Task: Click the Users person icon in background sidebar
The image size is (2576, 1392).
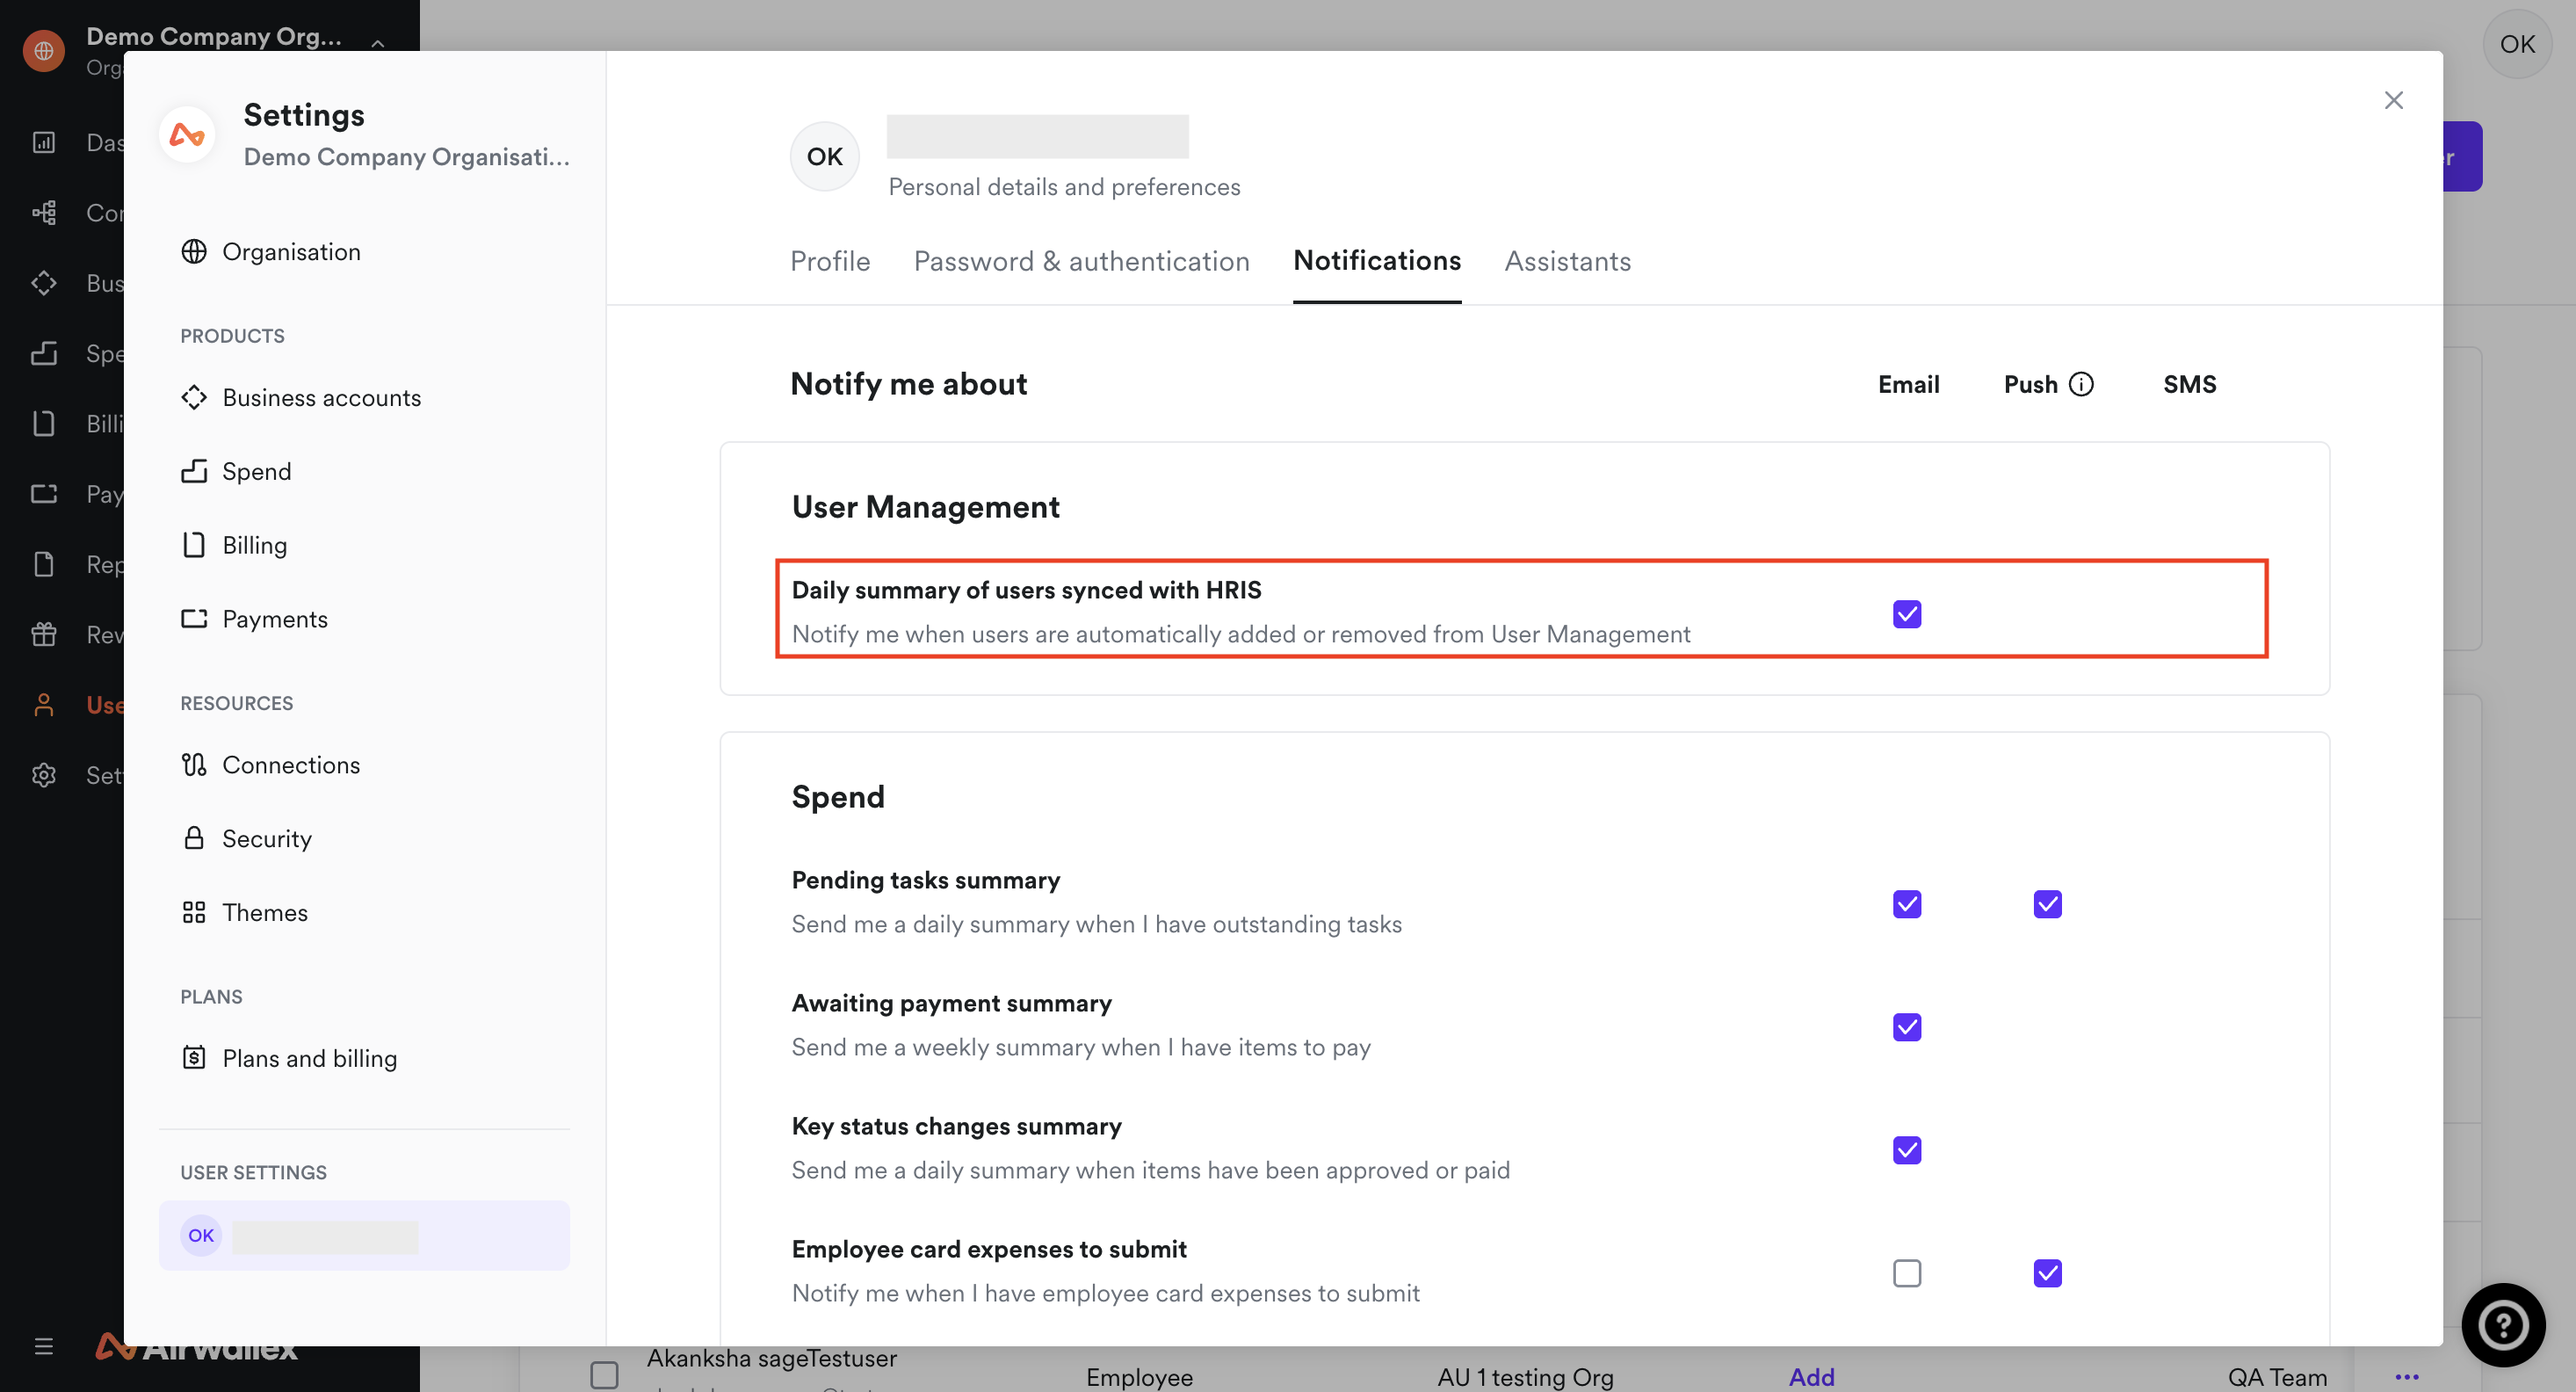Action: pos(44,705)
